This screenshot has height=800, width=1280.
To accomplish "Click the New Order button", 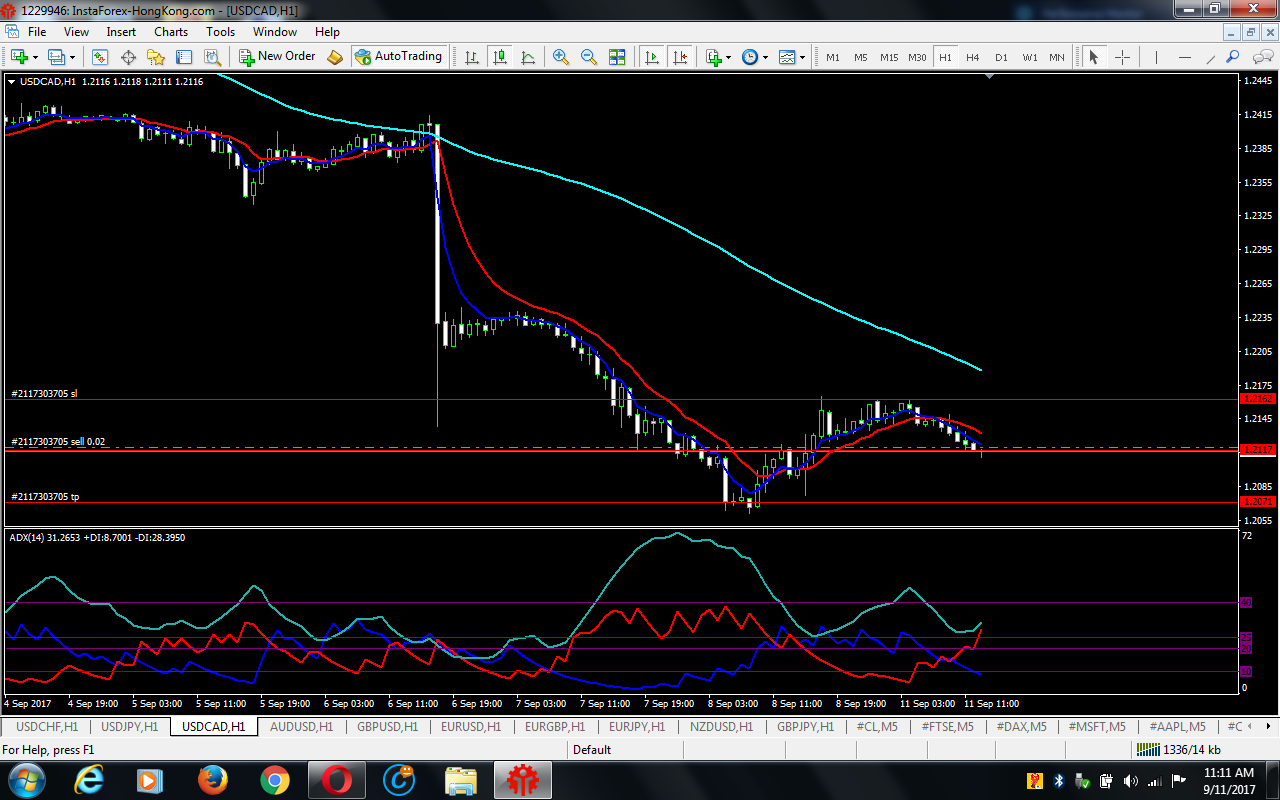I will tap(278, 57).
